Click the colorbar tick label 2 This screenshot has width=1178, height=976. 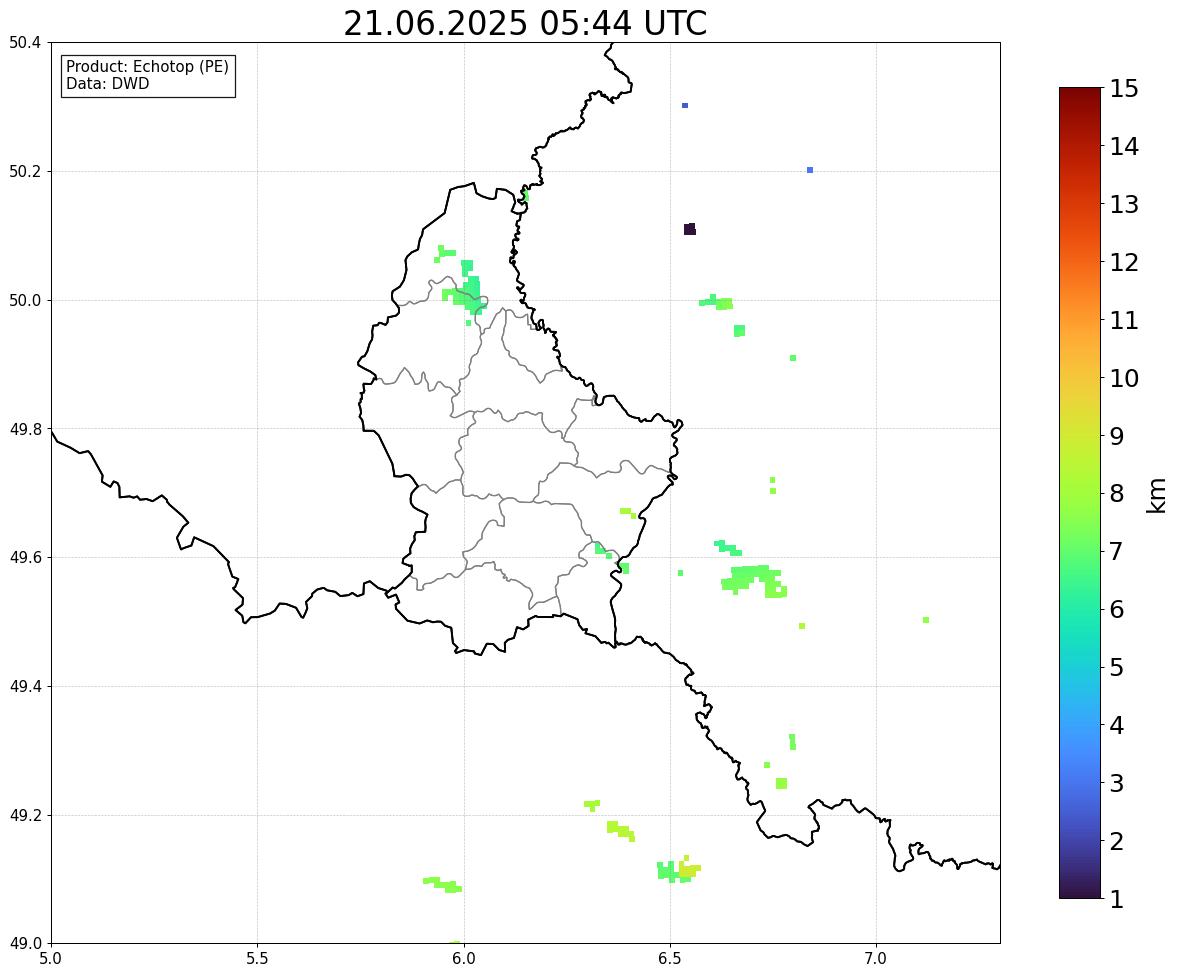(1116, 841)
